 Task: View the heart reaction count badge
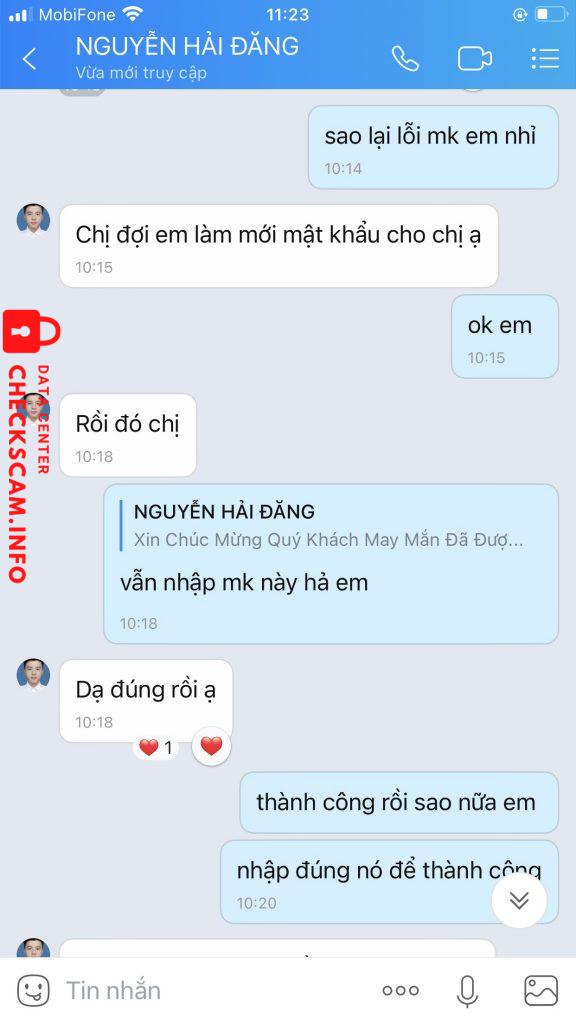(x=157, y=747)
